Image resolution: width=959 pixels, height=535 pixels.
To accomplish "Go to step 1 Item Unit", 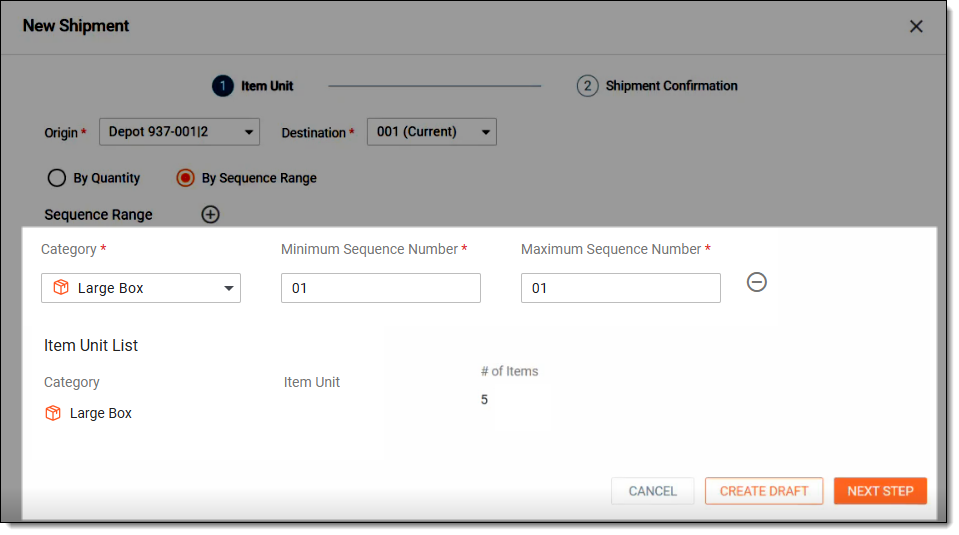I will click(x=253, y=86).
